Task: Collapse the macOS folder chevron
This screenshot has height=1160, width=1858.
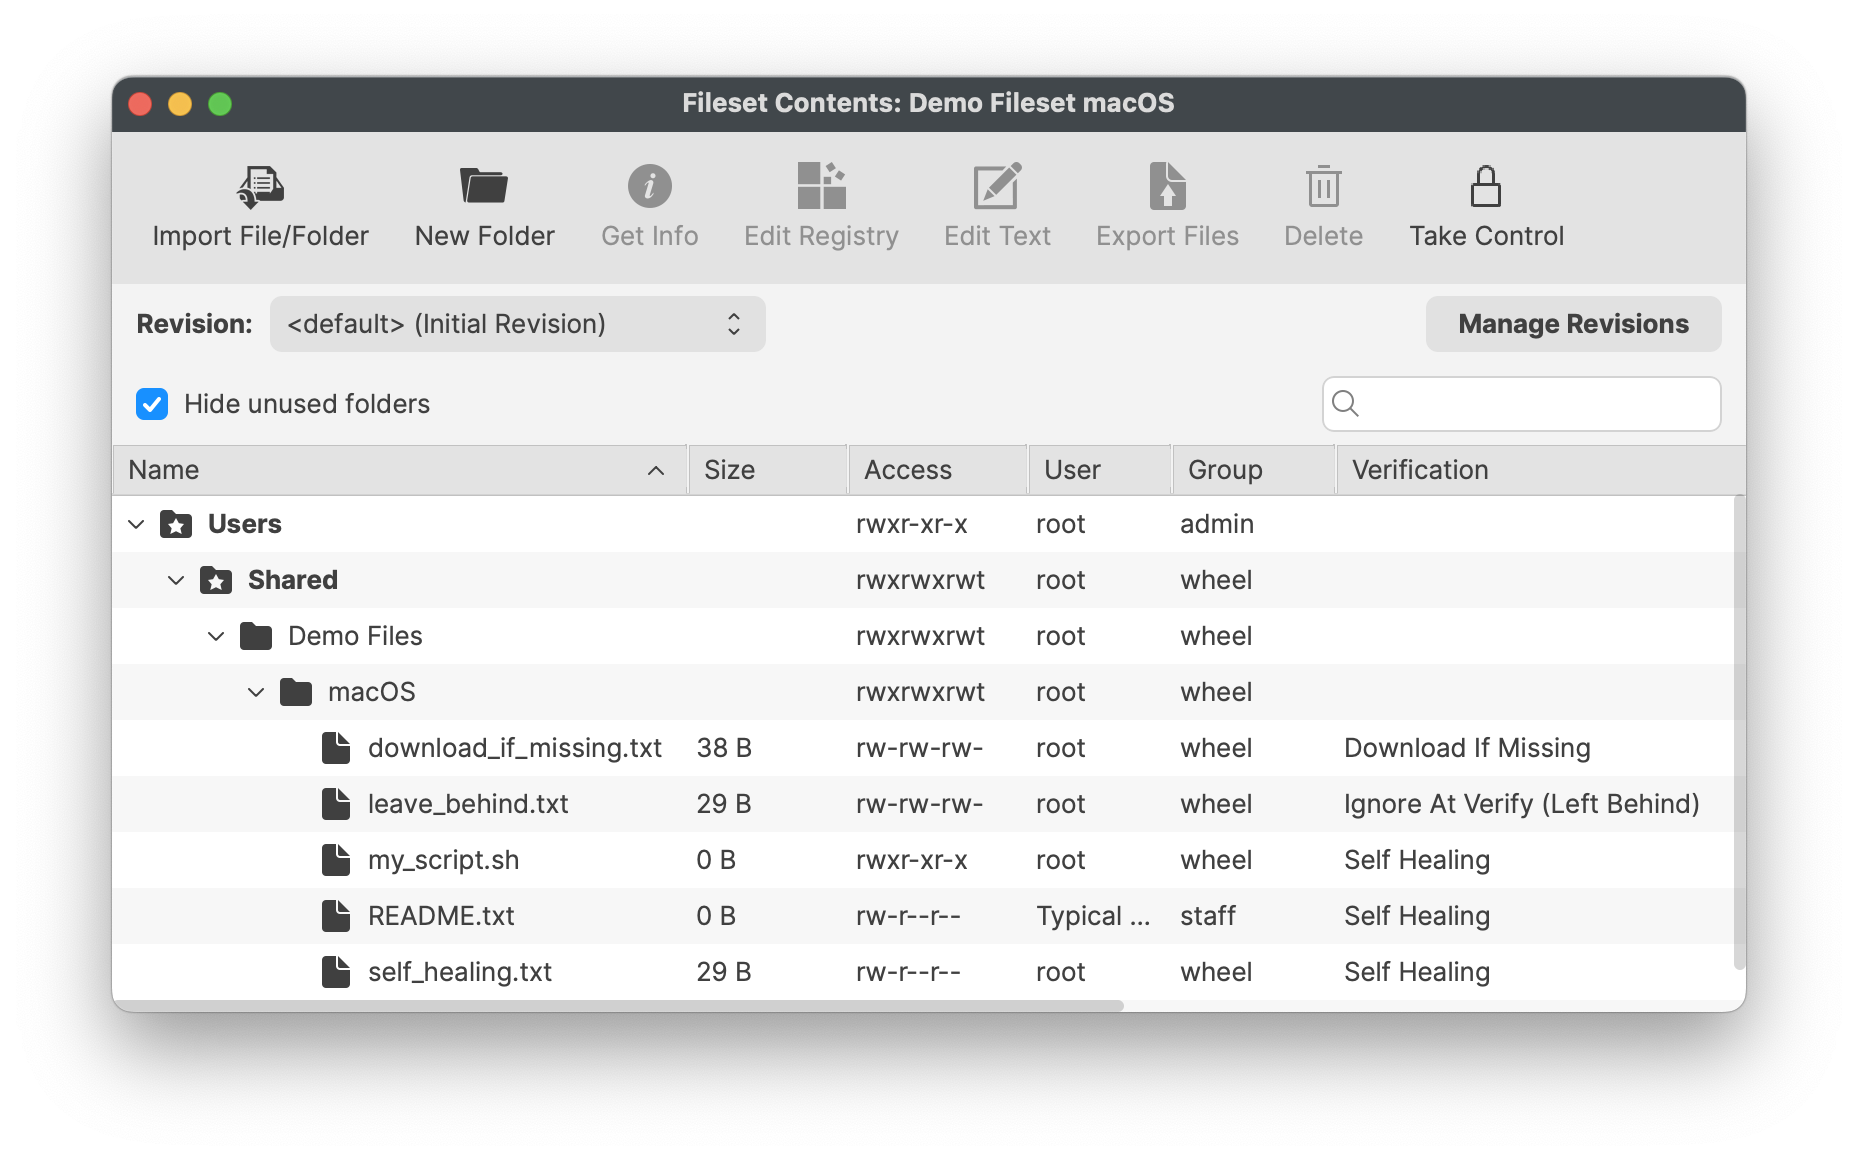Action: click(256, 692)
